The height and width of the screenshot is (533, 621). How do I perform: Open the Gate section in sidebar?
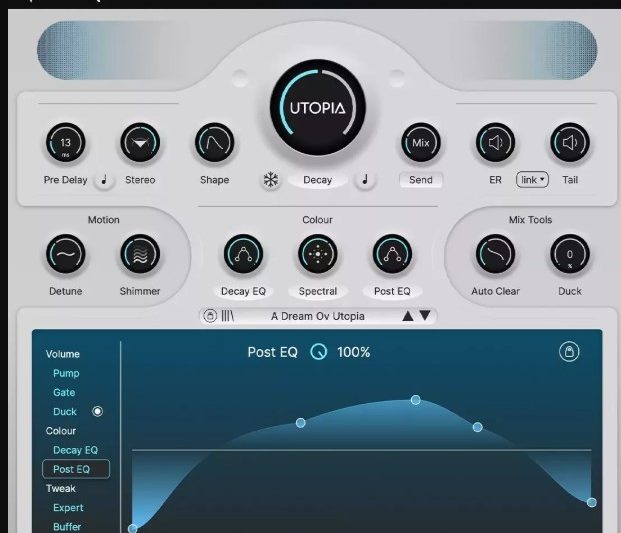(x=64, y=392)
